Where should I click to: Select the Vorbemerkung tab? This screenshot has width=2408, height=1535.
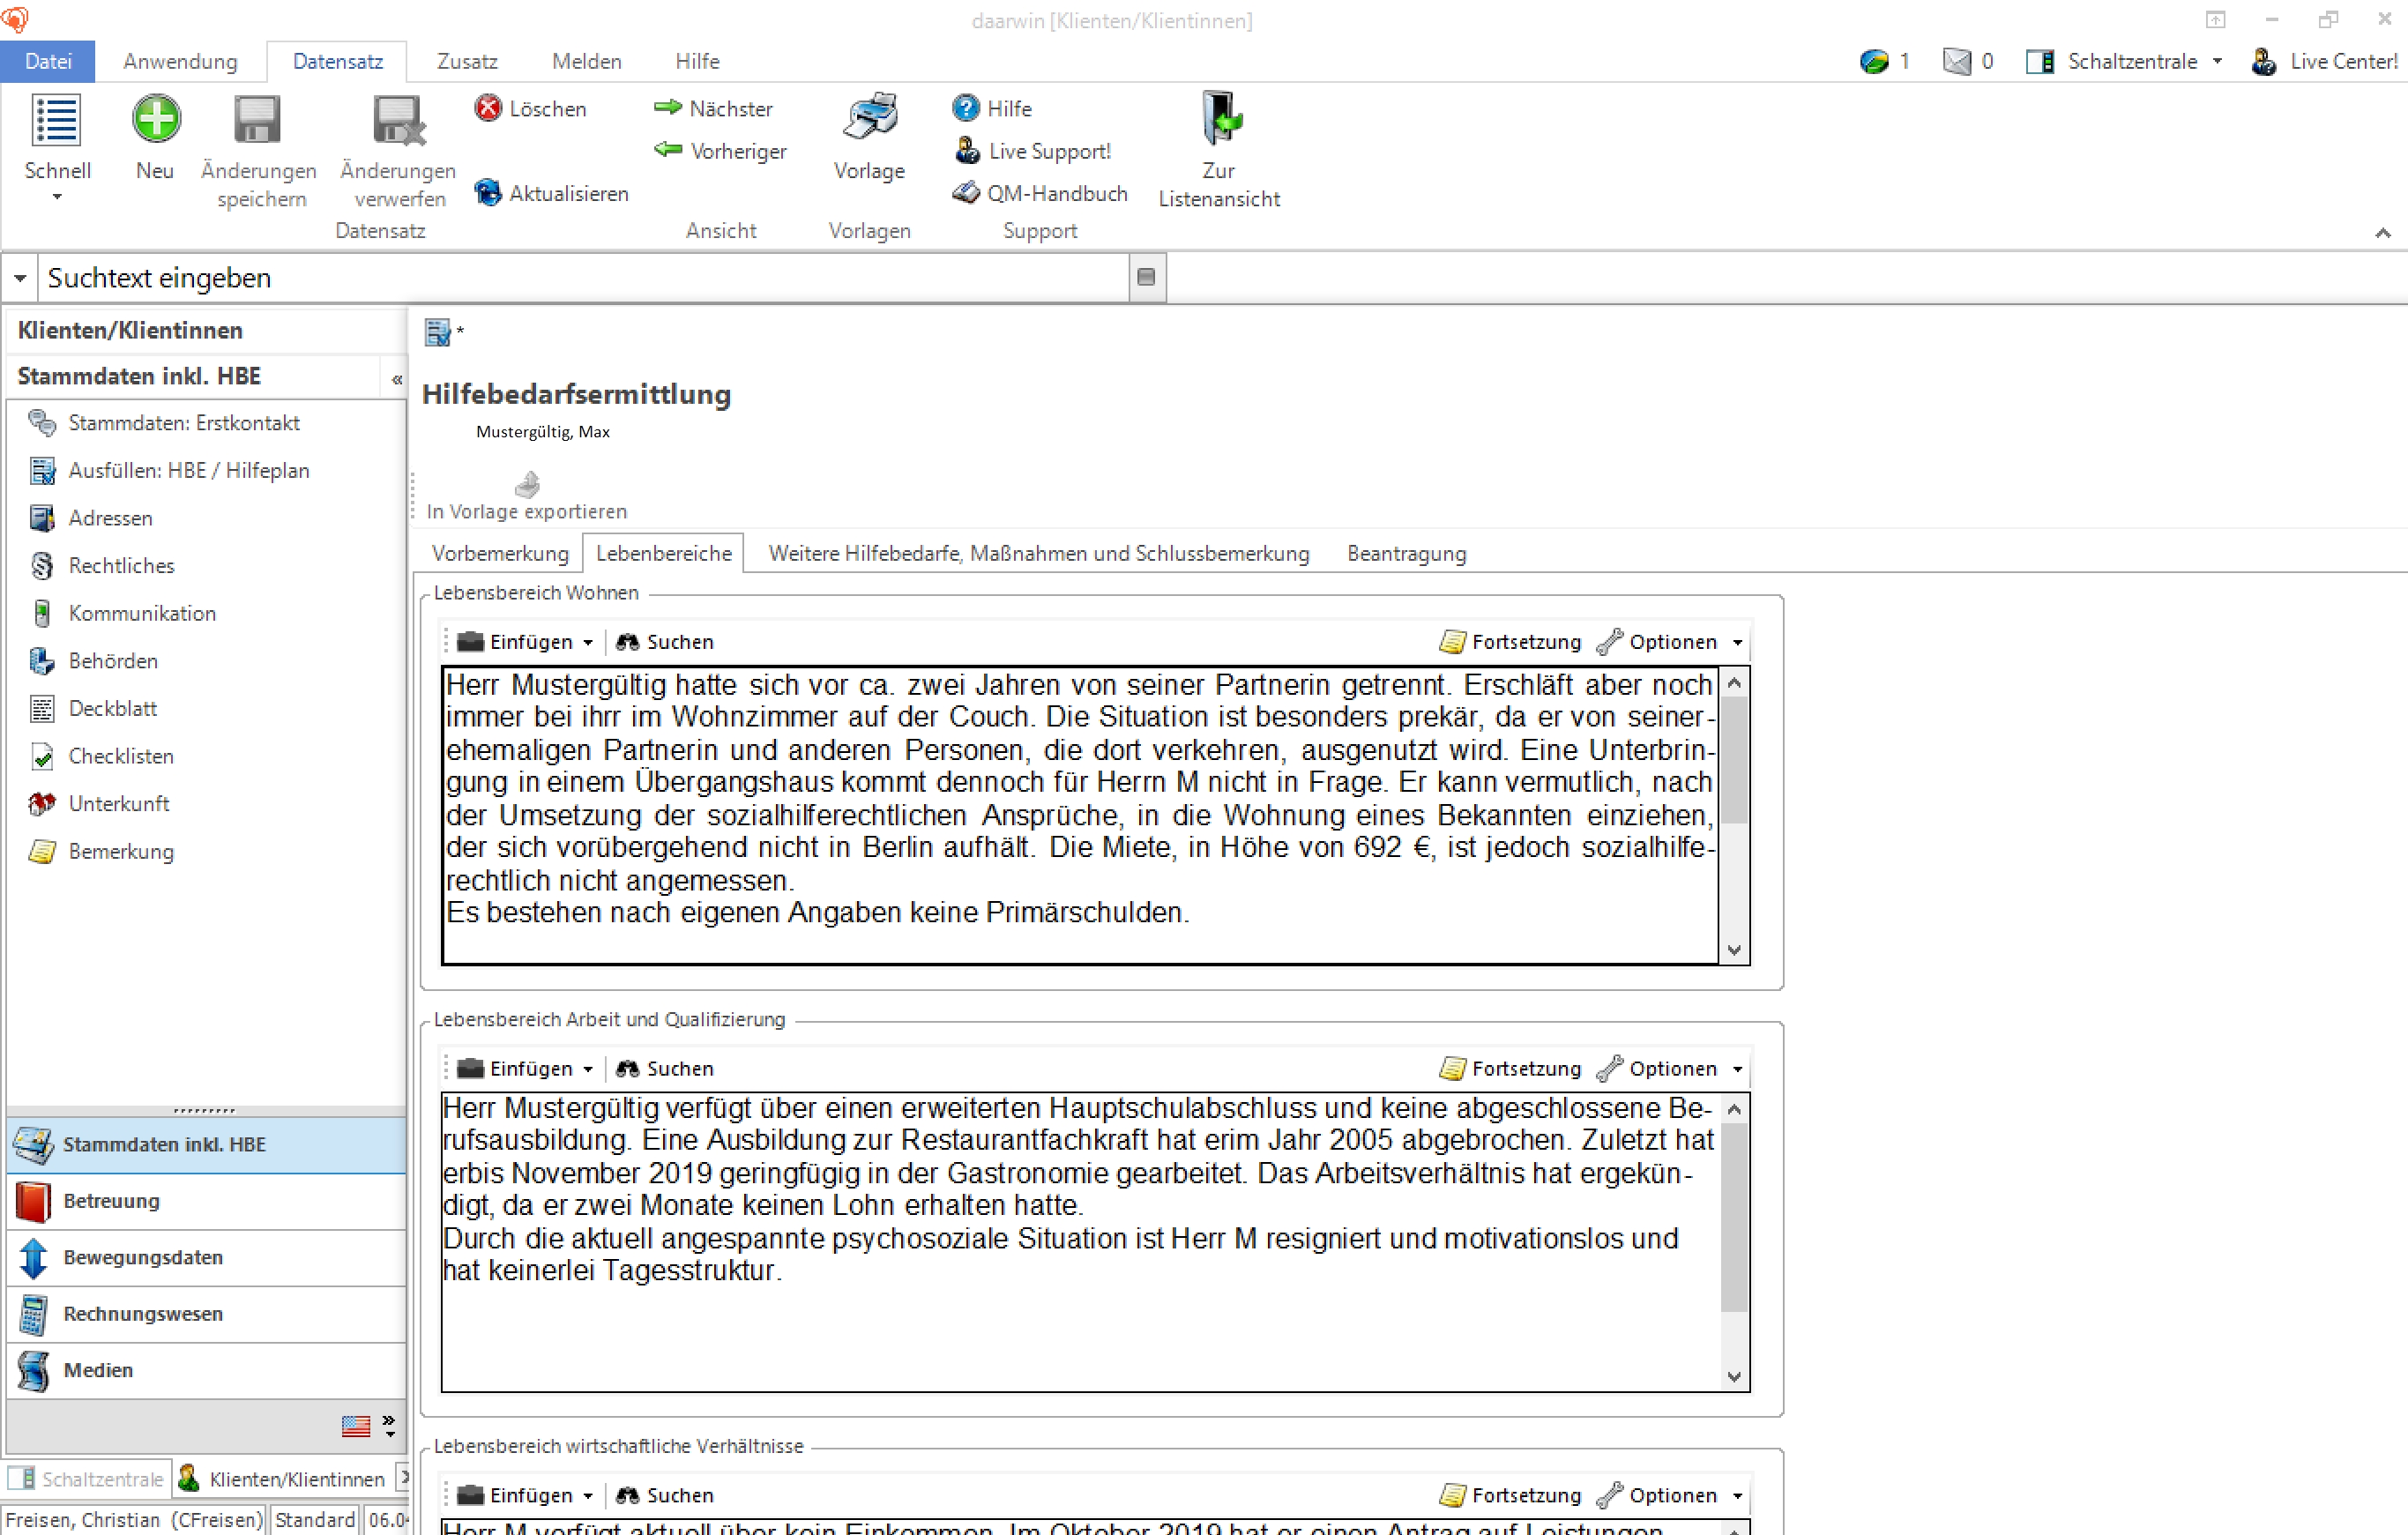[x=500, y=553]
